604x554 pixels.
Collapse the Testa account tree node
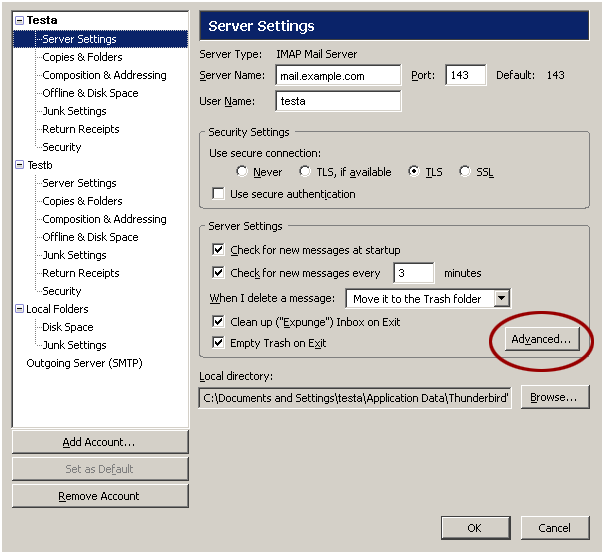(19, 20)
